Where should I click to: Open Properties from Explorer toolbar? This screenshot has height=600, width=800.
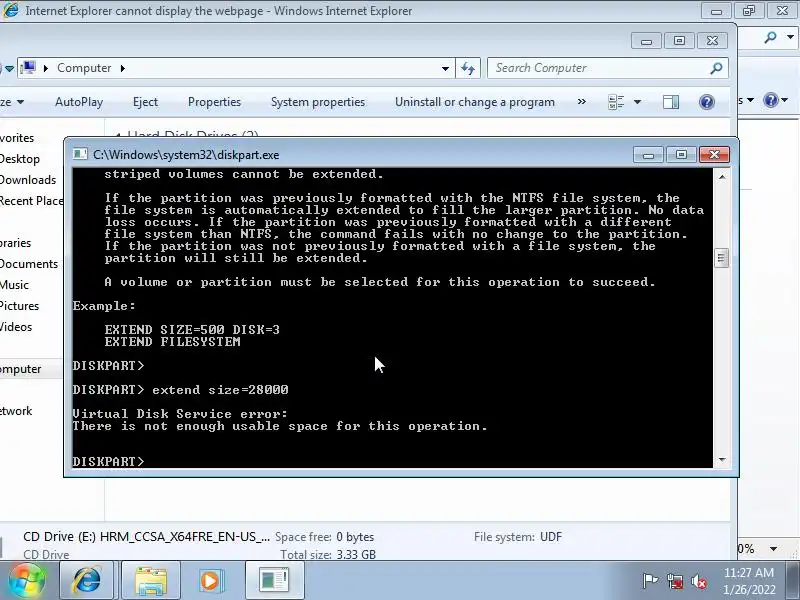click(214, 102)
